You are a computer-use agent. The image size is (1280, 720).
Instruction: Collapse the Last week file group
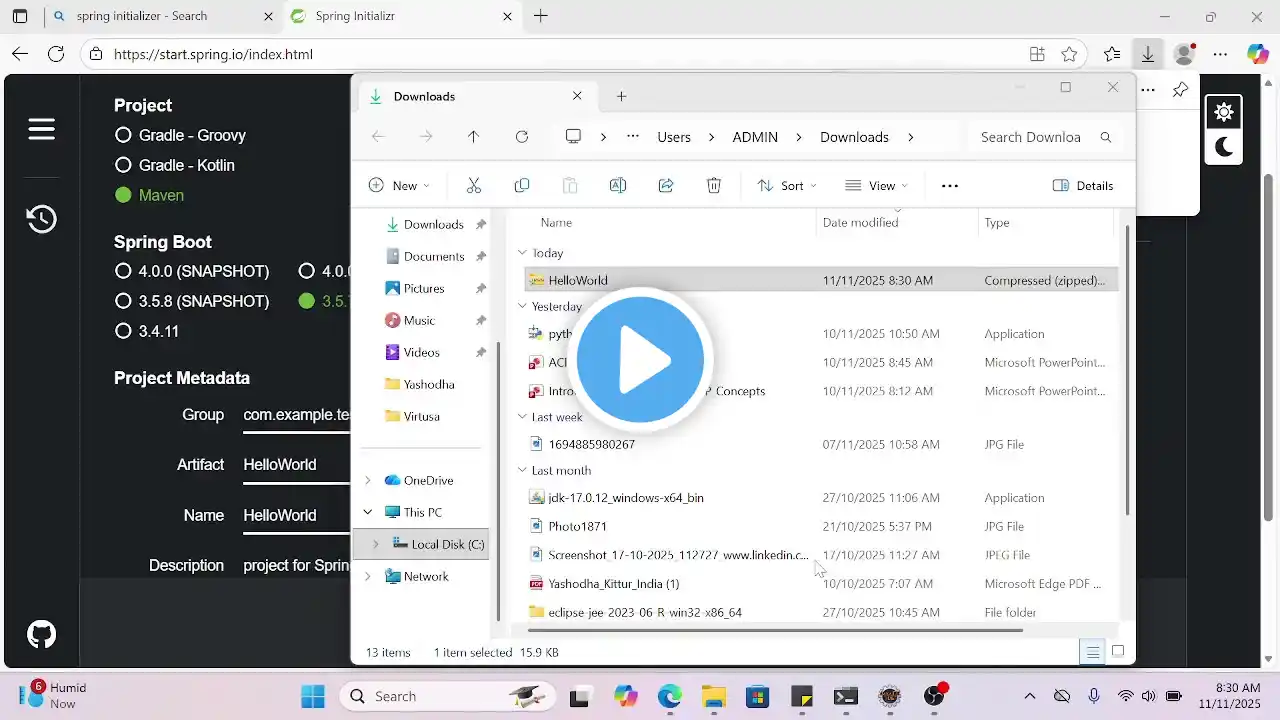522,417
